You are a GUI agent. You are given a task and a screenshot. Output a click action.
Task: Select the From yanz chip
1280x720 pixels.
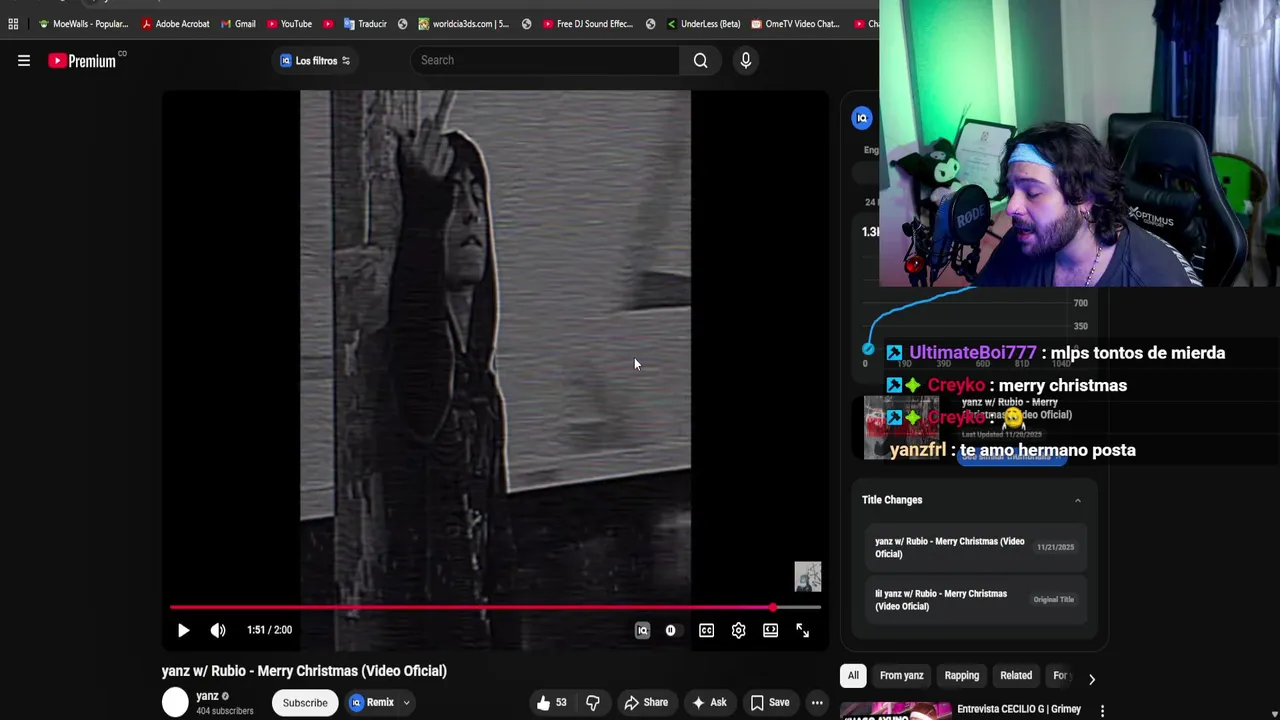901,676
